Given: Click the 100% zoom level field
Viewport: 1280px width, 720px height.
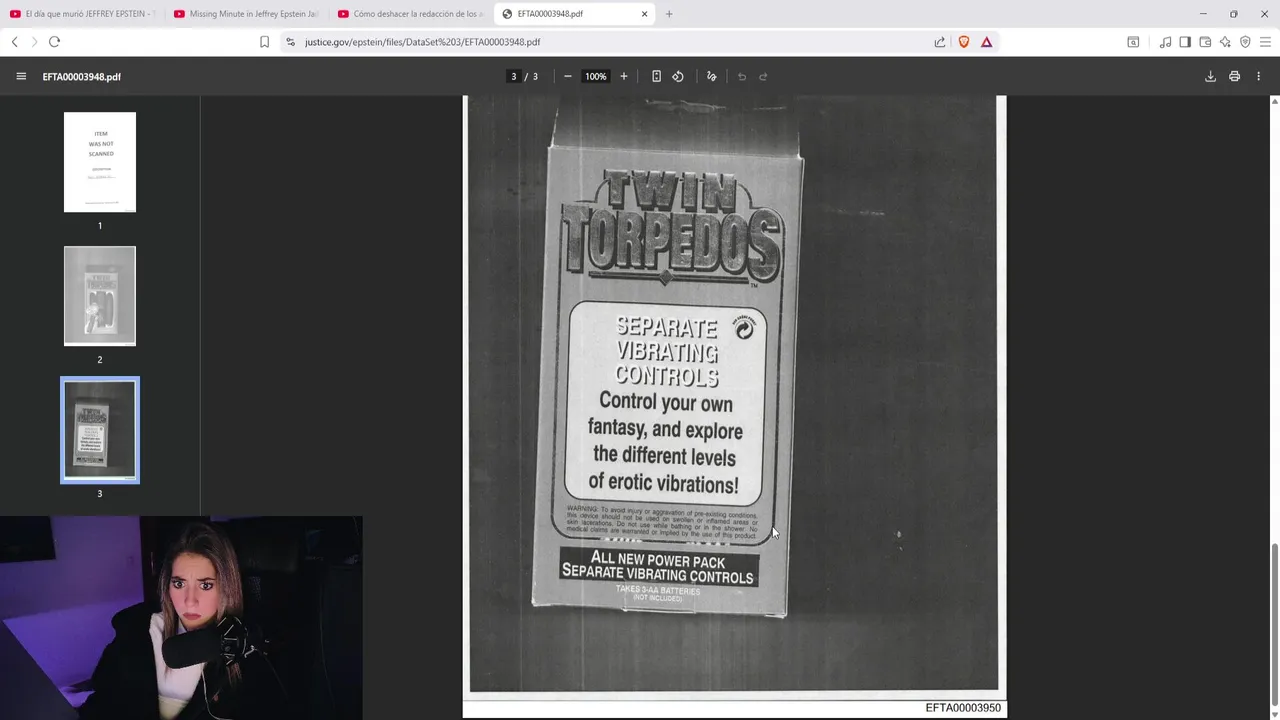Looking at the screenshot, I should tap(596, 76).
